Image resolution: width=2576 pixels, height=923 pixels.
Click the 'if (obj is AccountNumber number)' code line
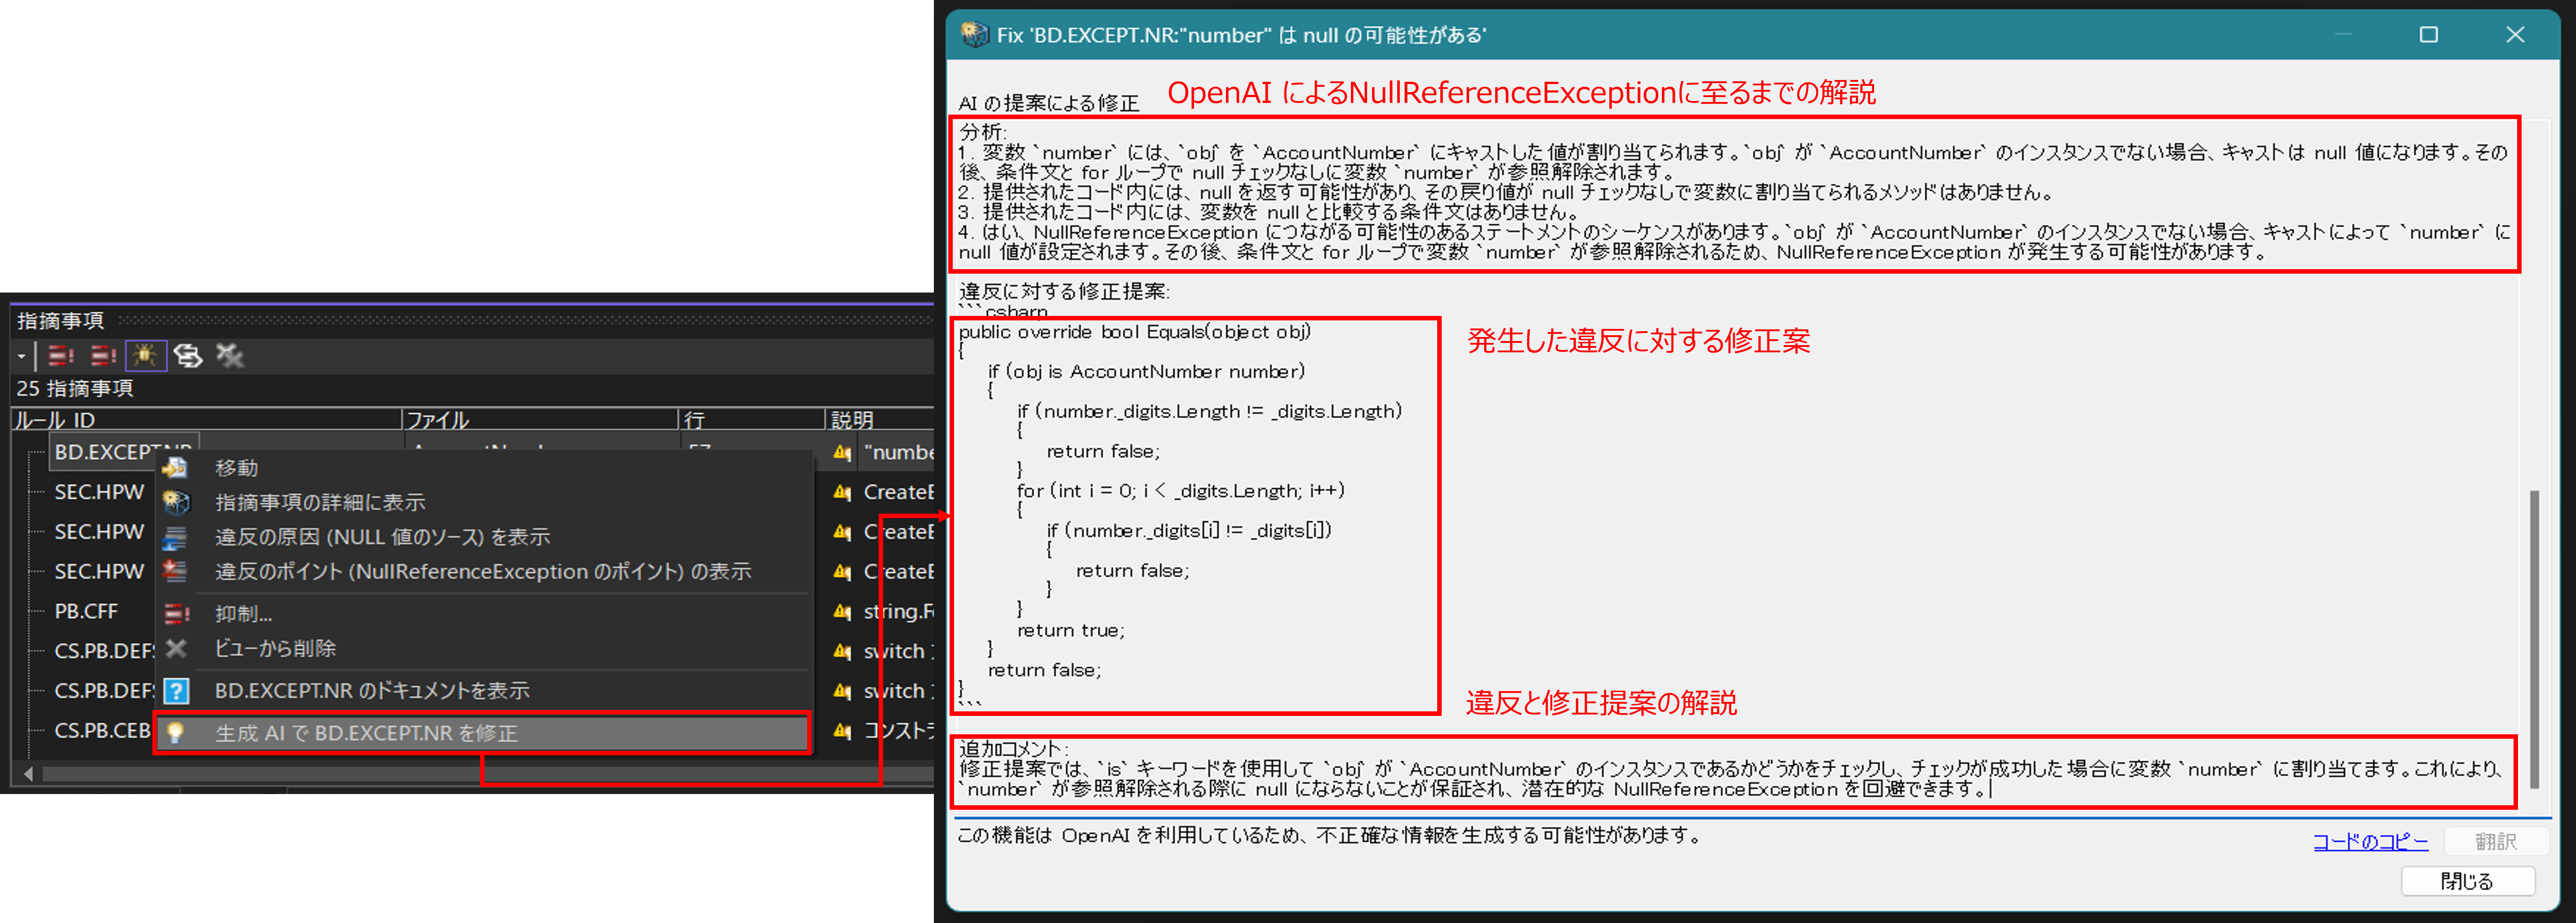[1146, 372]
